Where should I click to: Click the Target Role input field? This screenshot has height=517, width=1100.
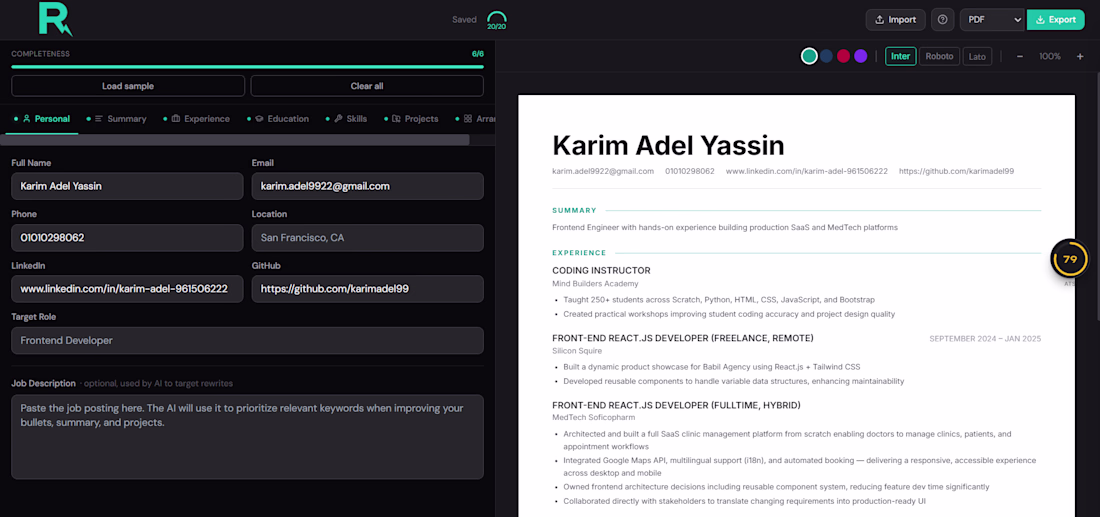248,340
